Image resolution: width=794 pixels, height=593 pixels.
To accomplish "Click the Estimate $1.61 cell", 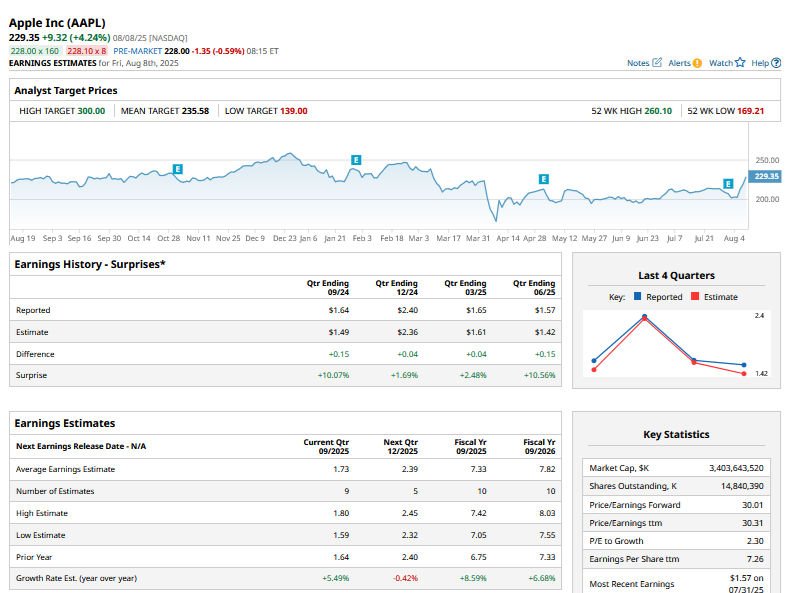I will (476, 332).
